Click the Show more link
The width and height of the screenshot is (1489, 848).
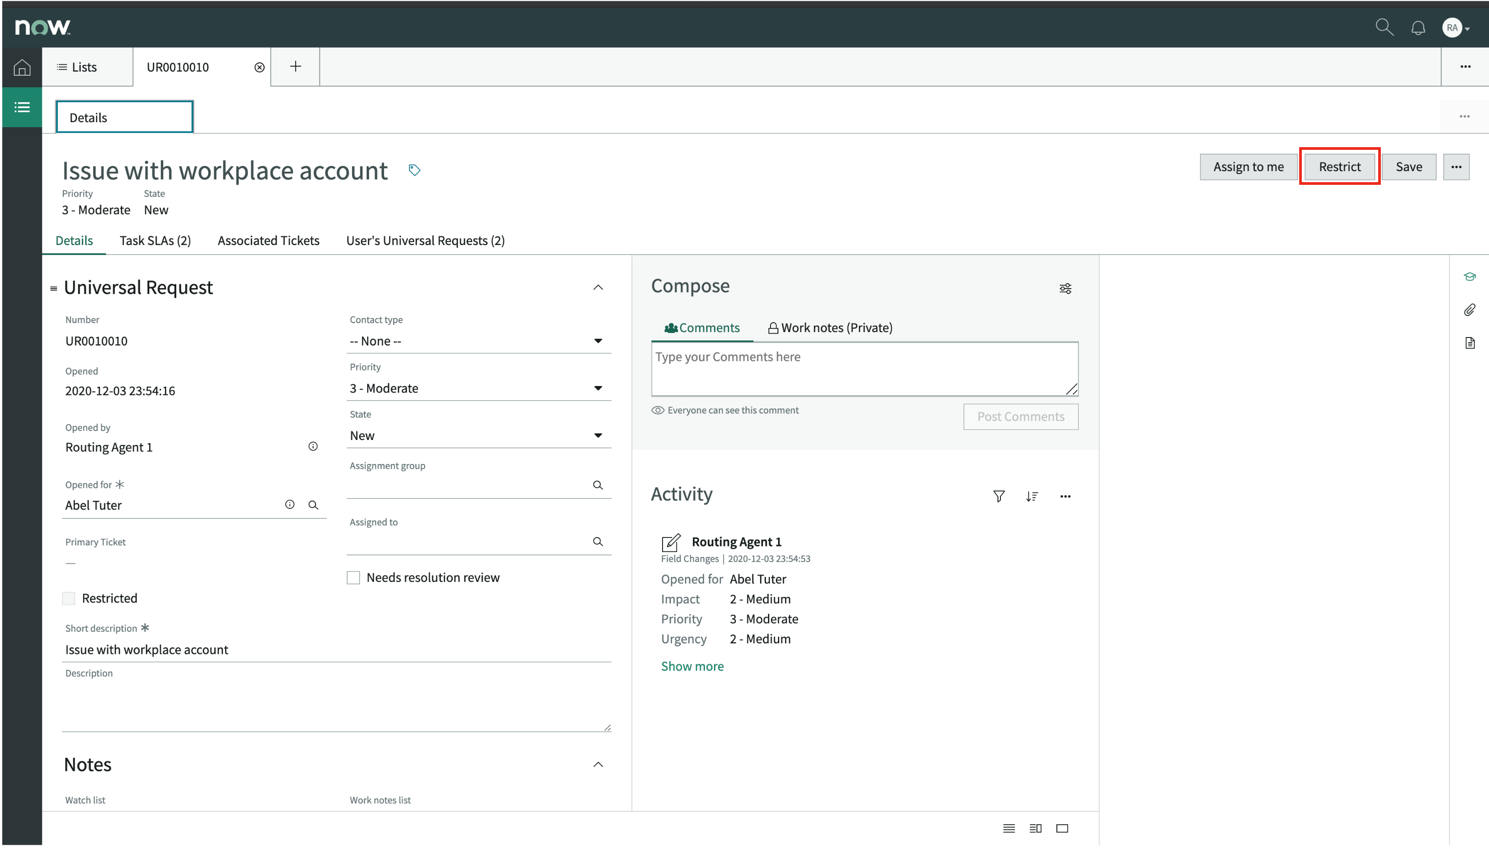(x=692, y=667)
